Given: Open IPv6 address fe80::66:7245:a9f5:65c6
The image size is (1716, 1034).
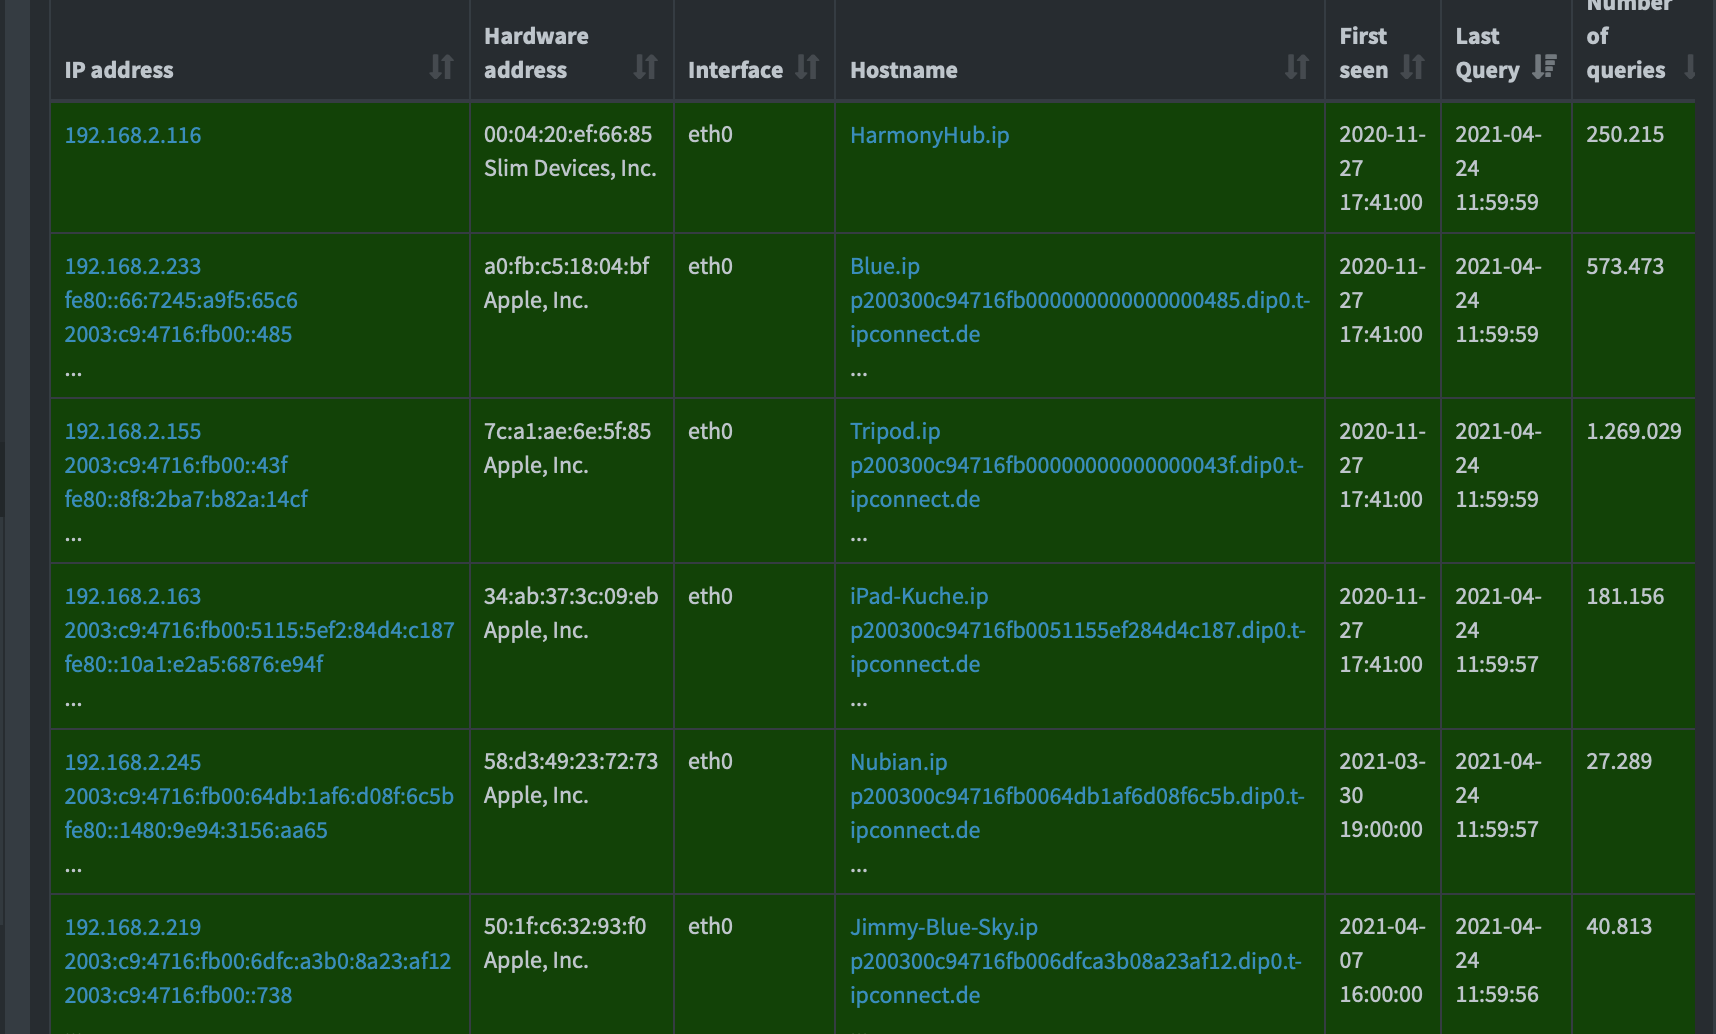Looking at the screenshot, I should click(181, 300).
